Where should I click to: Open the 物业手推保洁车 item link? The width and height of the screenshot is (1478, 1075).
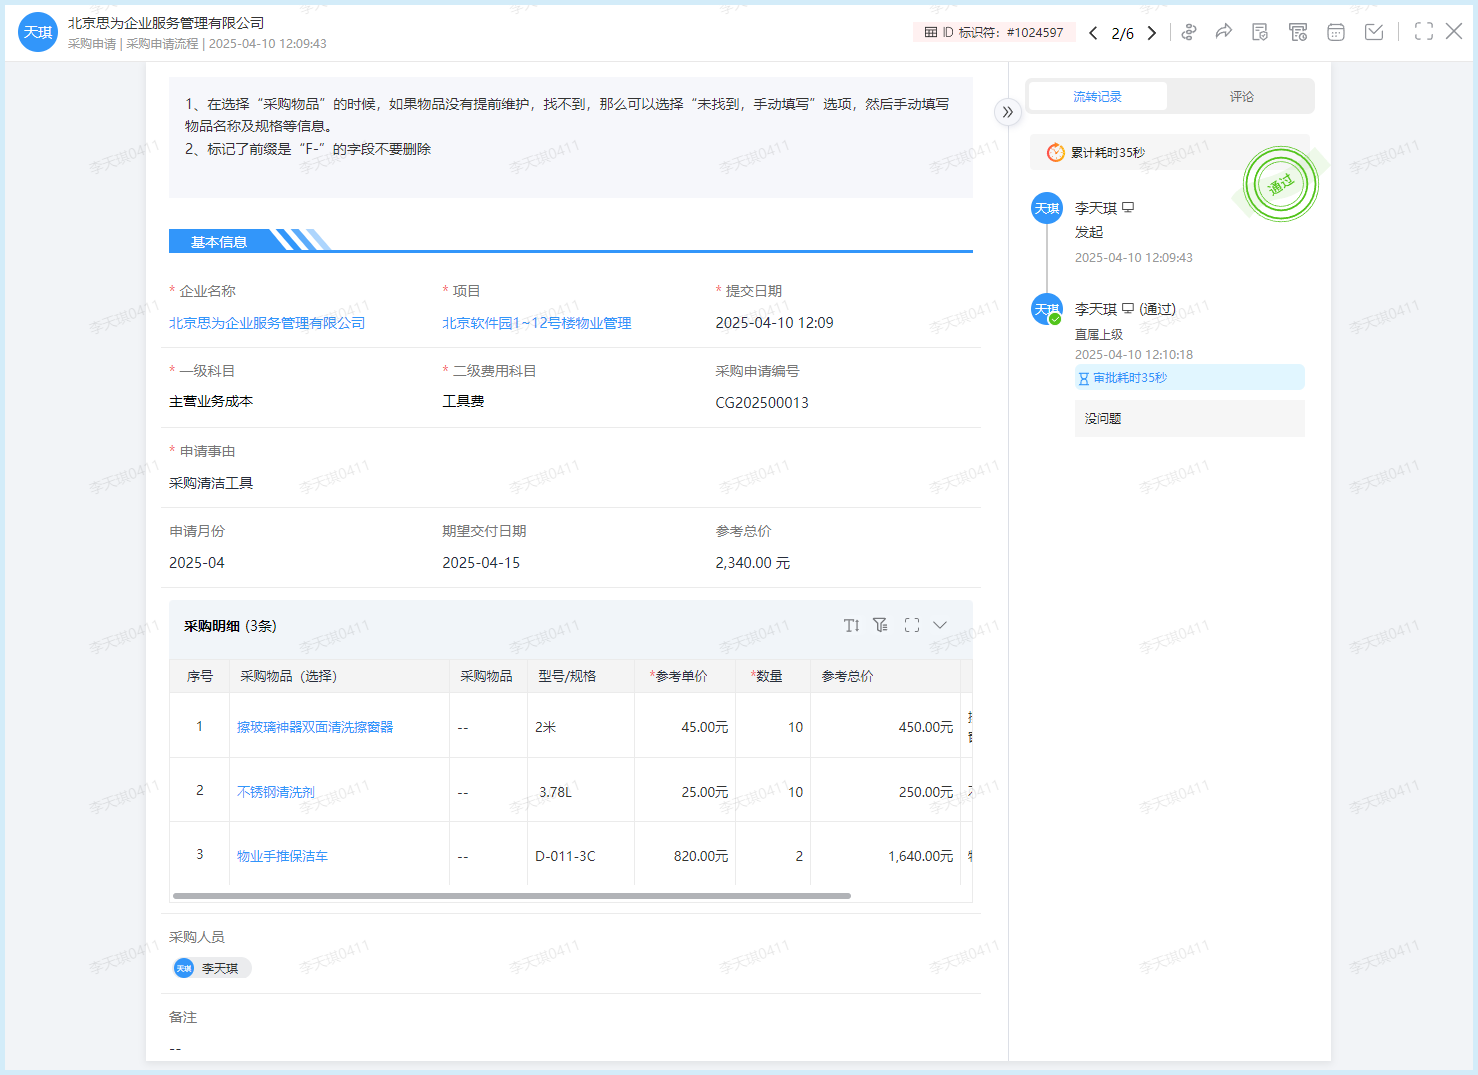(282, 856)
